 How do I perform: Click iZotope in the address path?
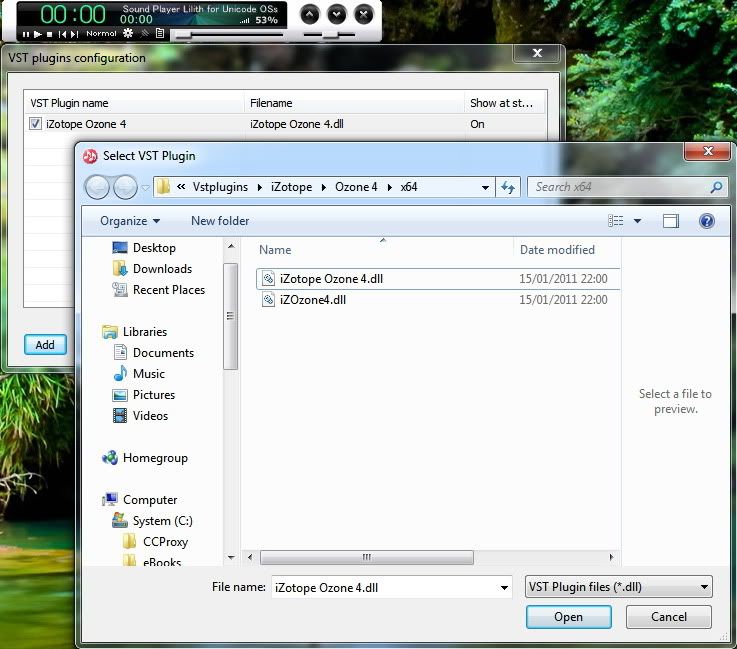291,187
